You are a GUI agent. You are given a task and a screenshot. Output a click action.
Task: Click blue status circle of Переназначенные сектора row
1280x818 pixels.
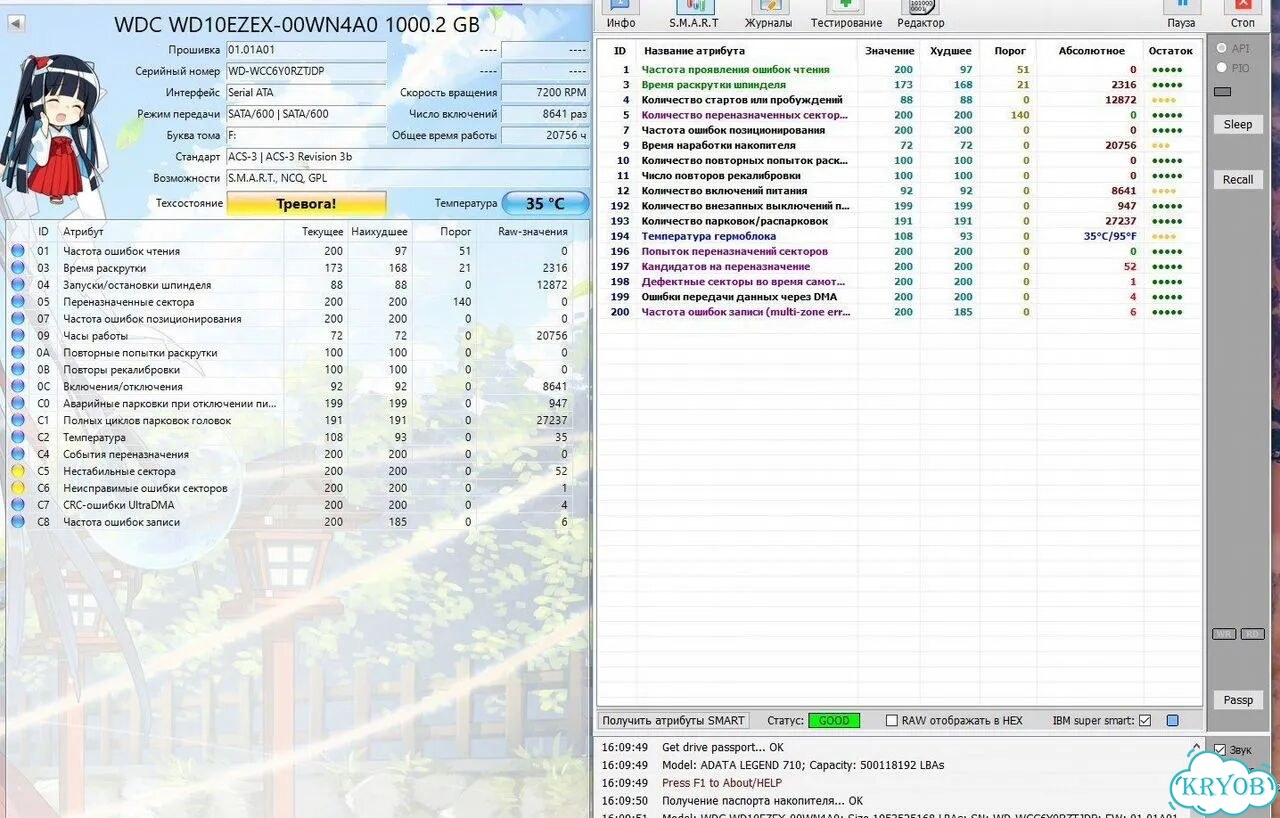coord(18,302)
